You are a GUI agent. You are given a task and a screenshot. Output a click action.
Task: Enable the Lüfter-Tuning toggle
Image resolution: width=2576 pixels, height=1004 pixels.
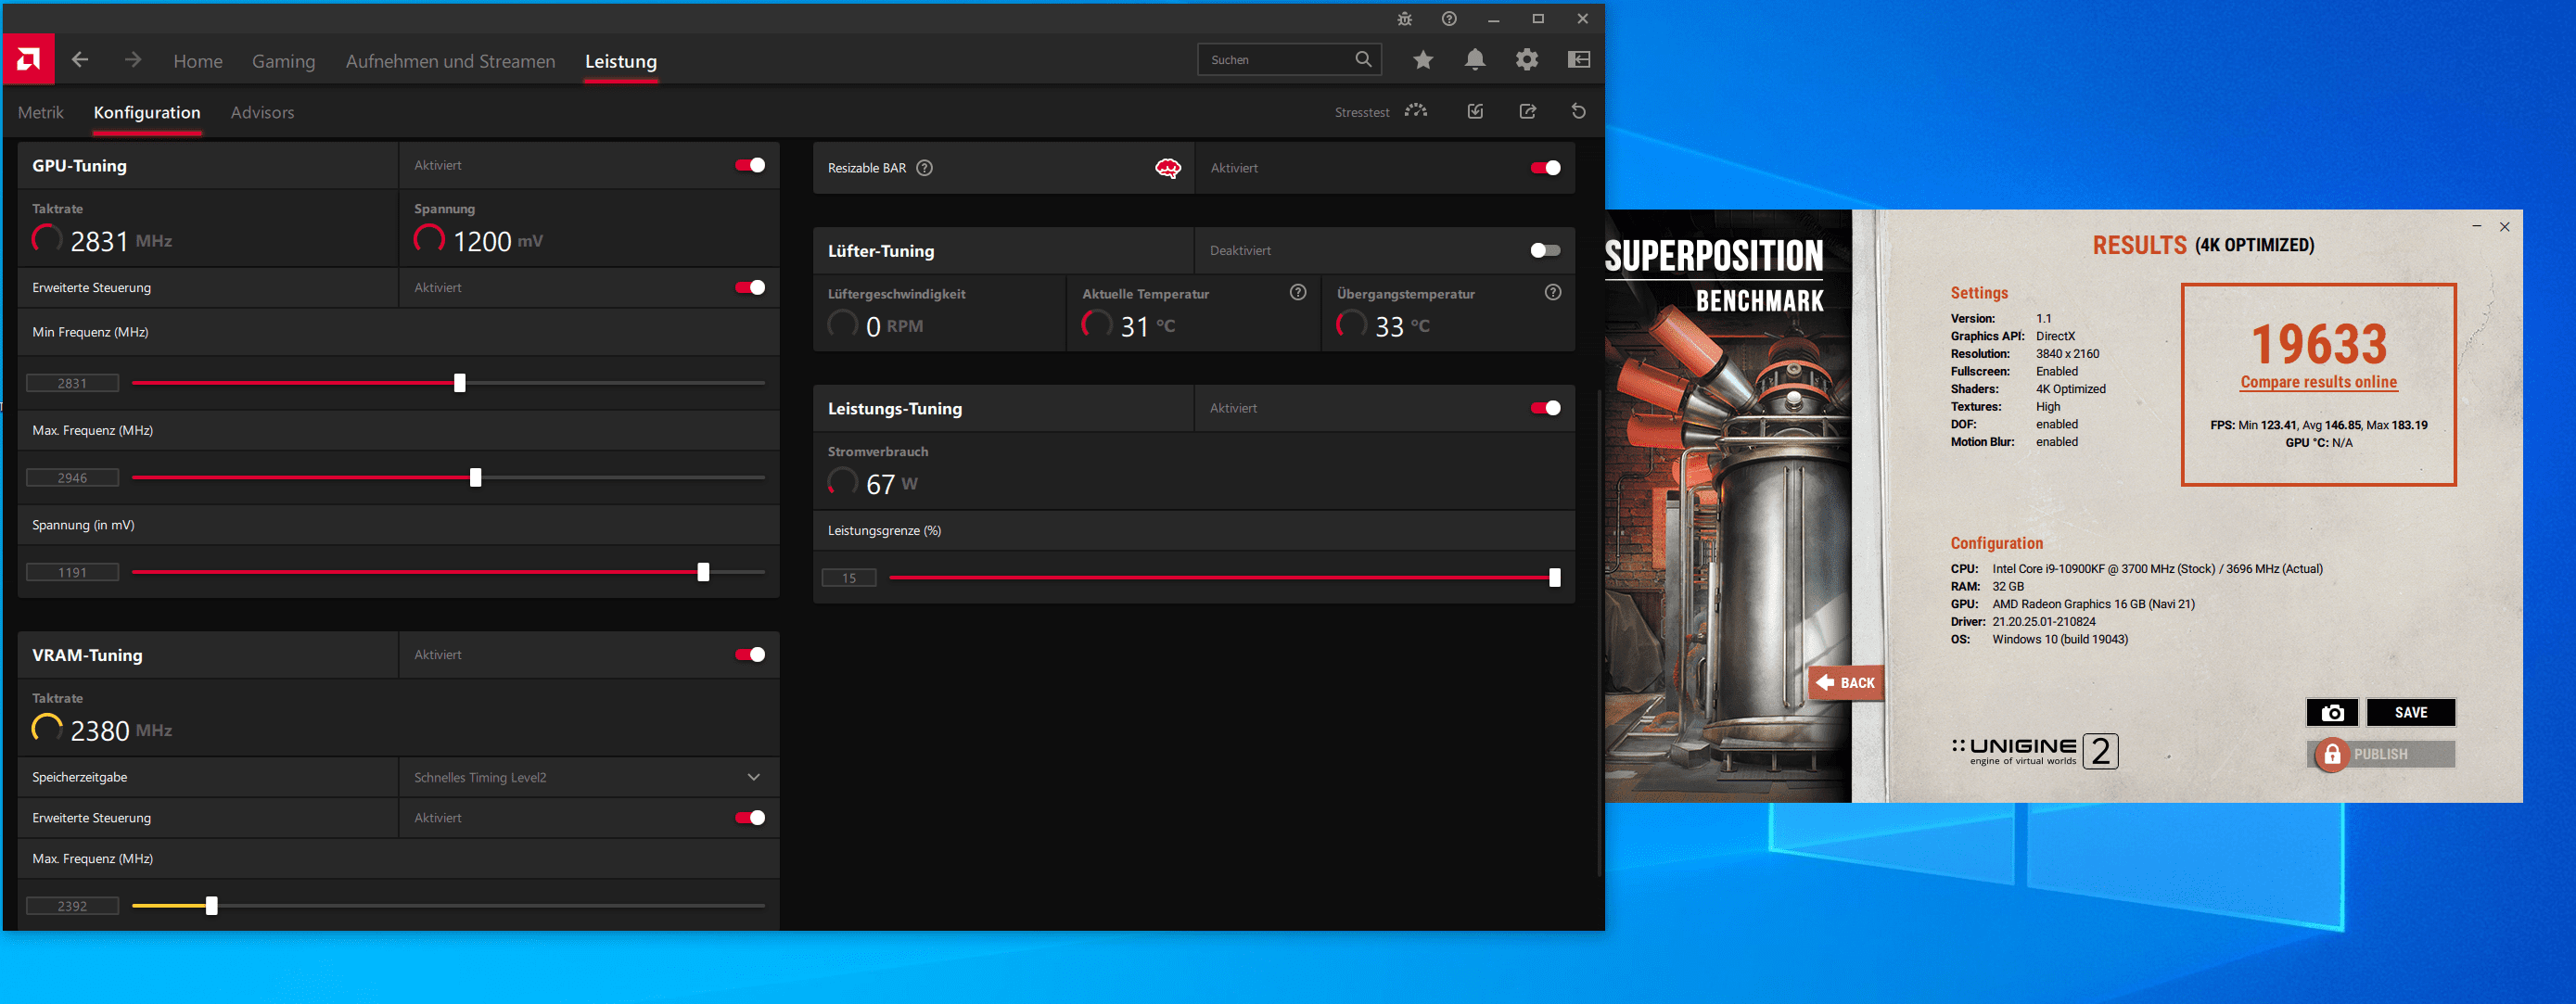1545,250
